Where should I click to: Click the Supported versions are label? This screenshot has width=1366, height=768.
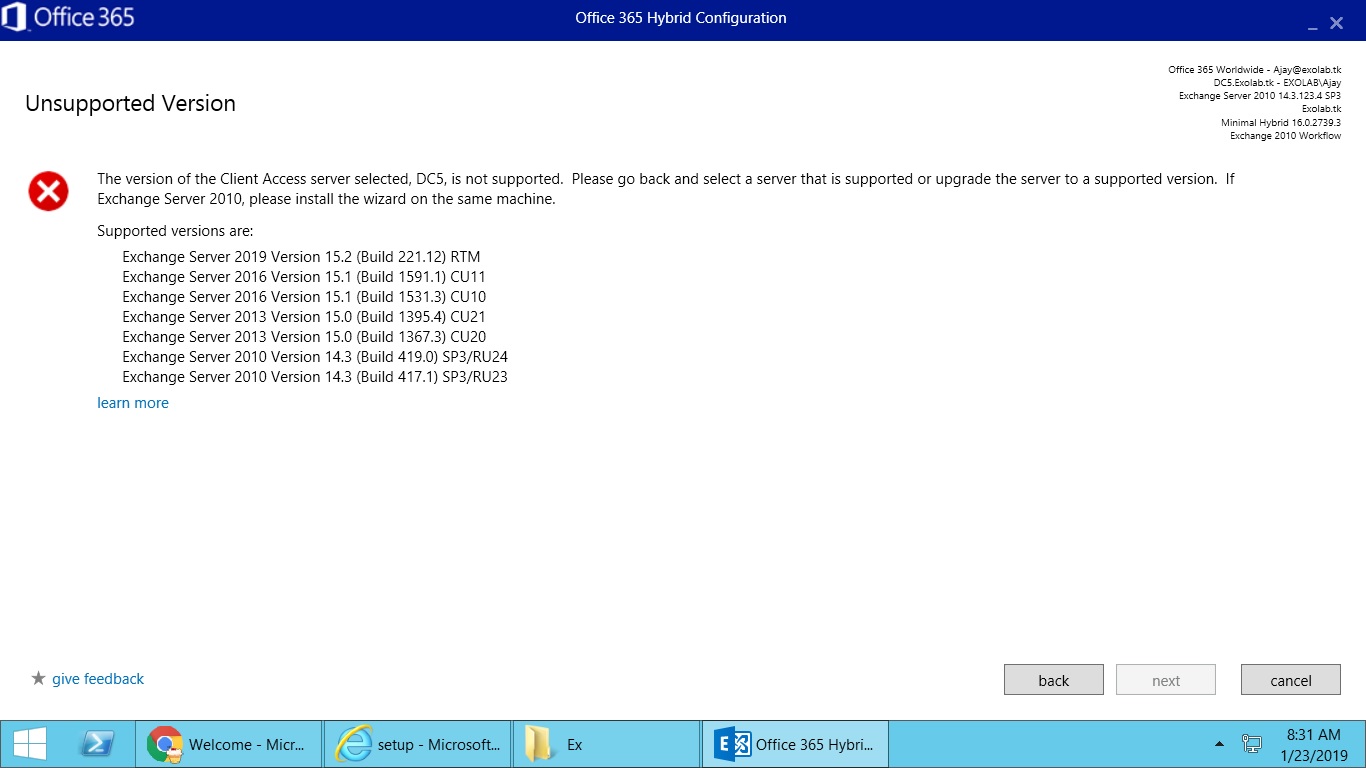[x=175, y=231]
